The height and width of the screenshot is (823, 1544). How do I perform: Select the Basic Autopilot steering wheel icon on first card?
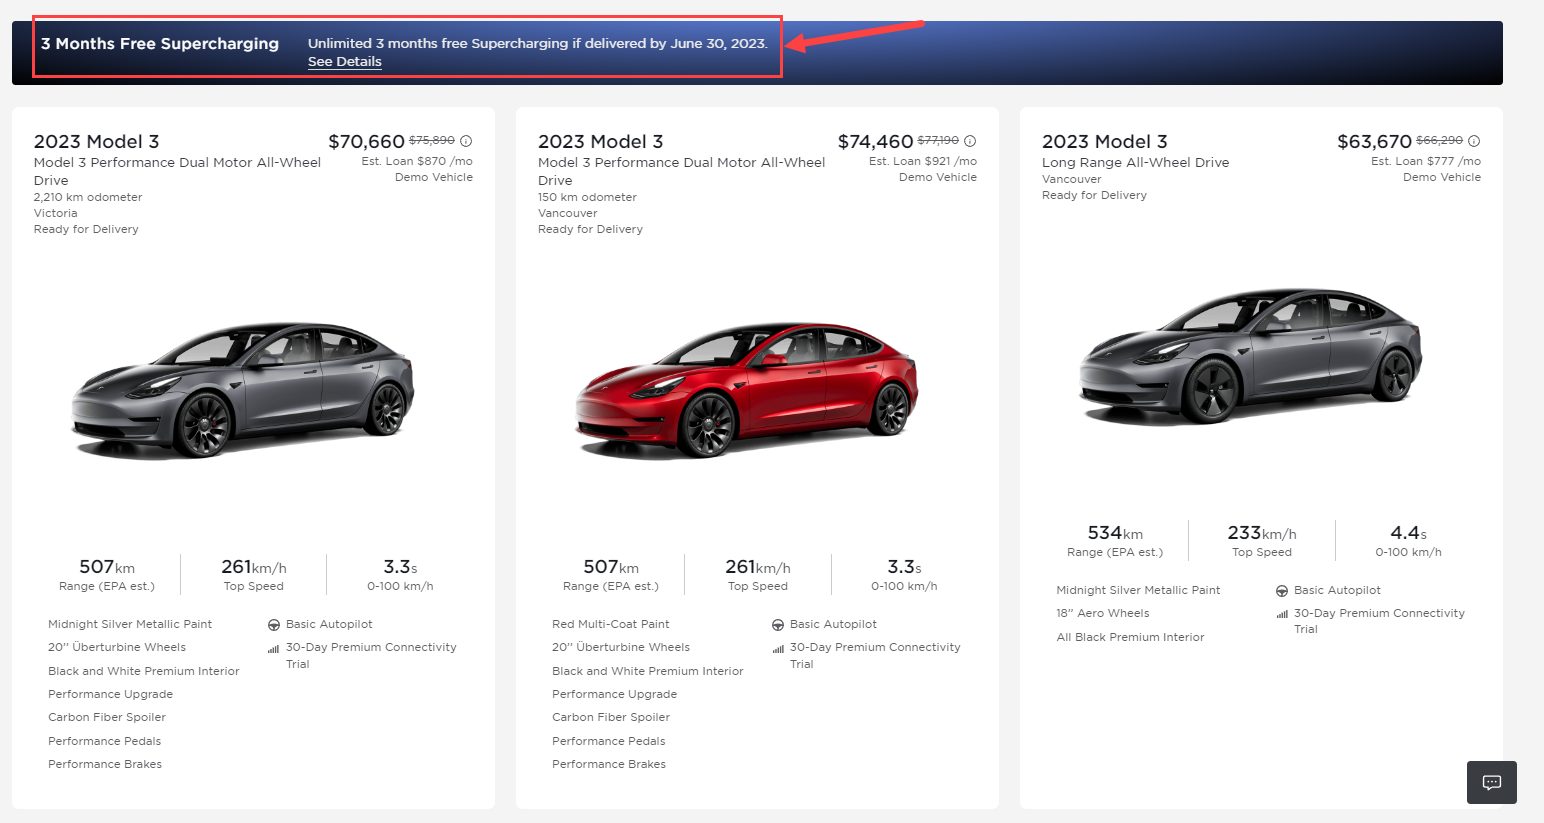[273, 623]
